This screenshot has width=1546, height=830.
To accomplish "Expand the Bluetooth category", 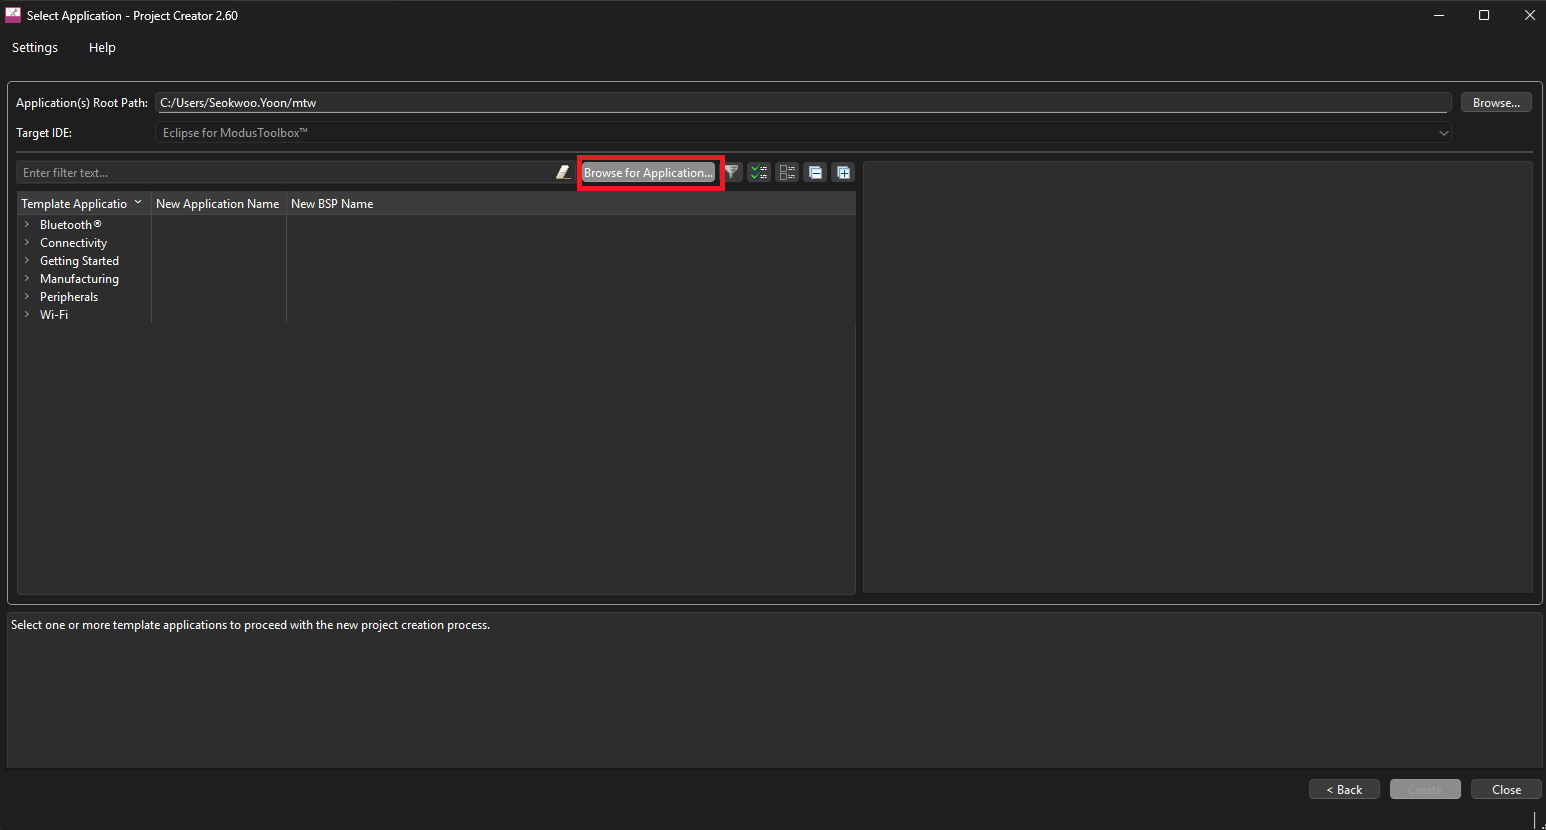I will click(27, 225).
